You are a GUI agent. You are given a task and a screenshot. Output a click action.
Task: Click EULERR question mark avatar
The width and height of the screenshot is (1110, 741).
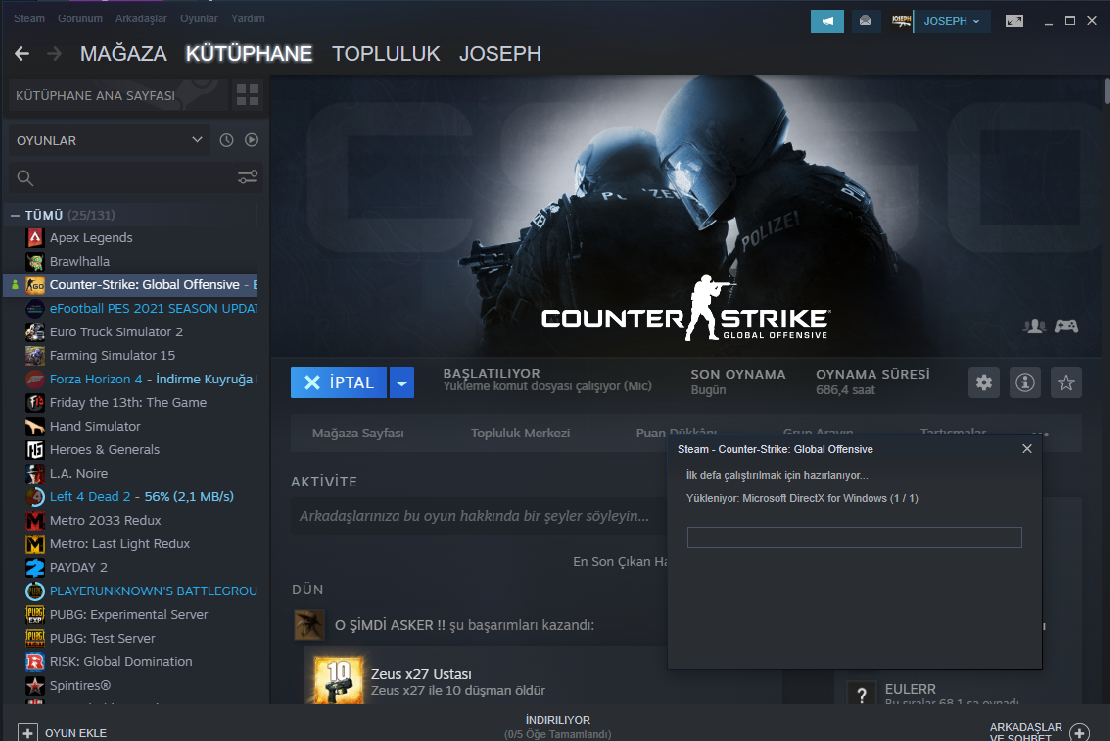click(862, 694)
